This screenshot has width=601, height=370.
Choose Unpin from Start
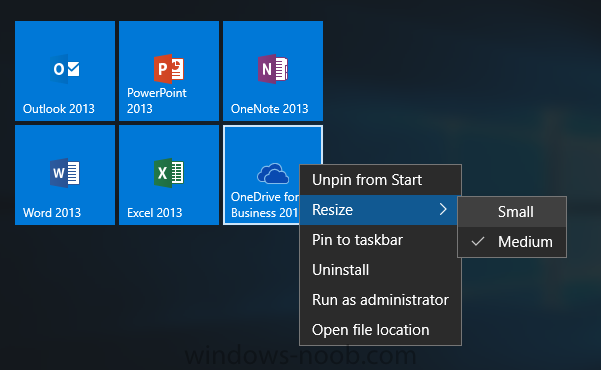[x=380, y=180]
